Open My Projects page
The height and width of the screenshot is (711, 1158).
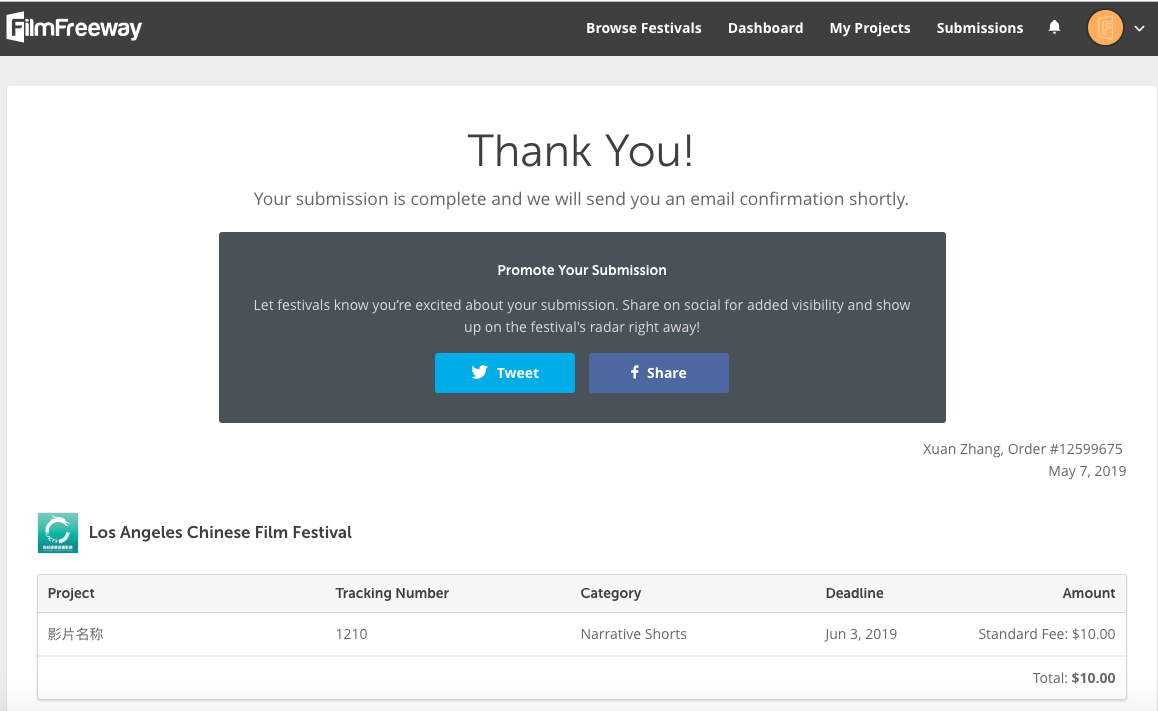tap(869, 28)
